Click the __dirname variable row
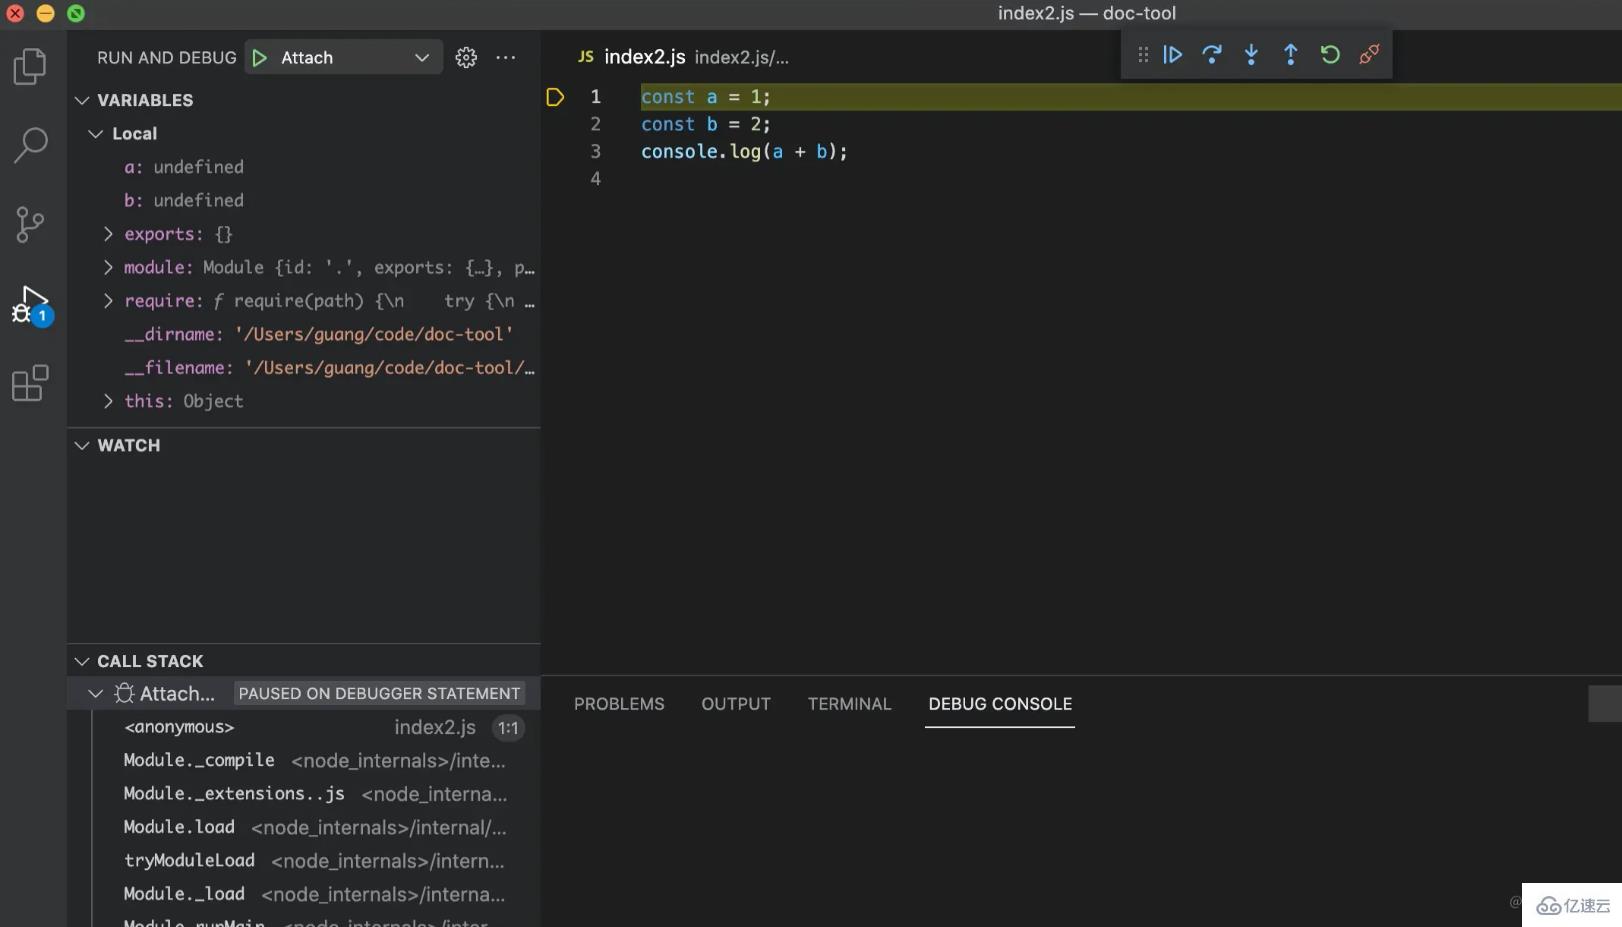Image resolution: width=1622 pixels, height=927 pixels. (x=304, y=334)
